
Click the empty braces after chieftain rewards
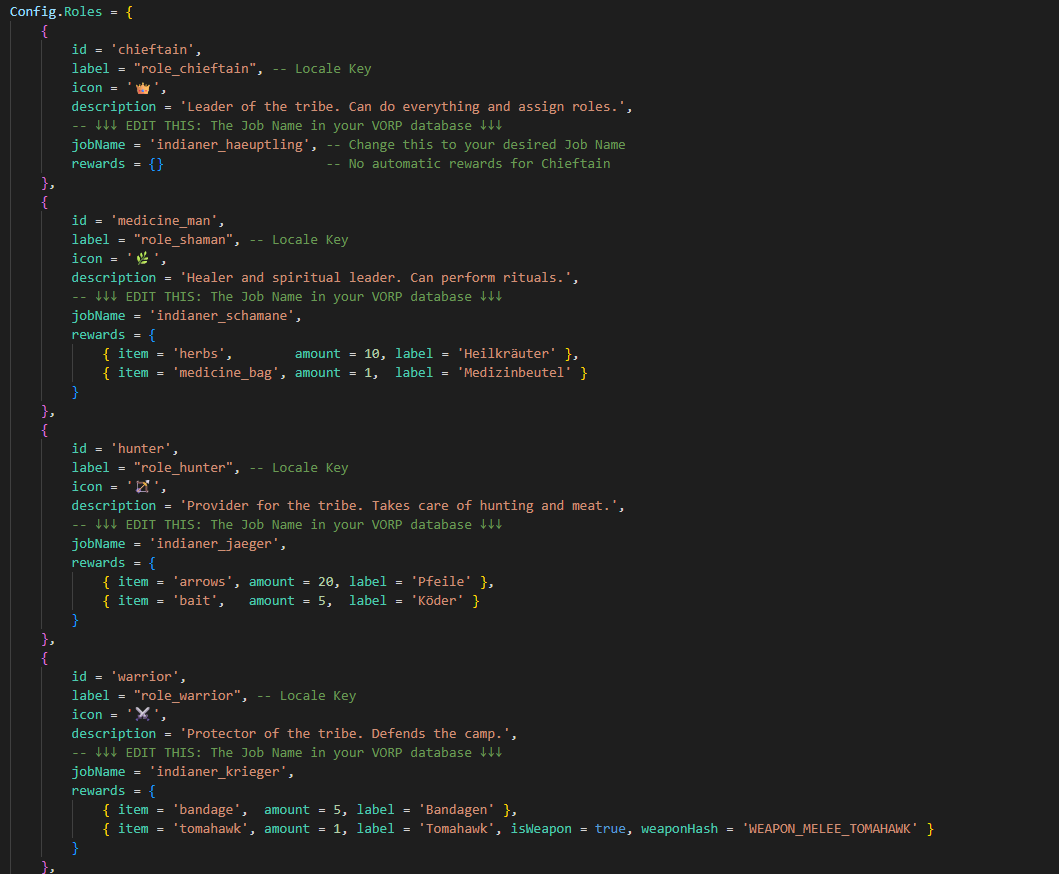pos(156,164)
